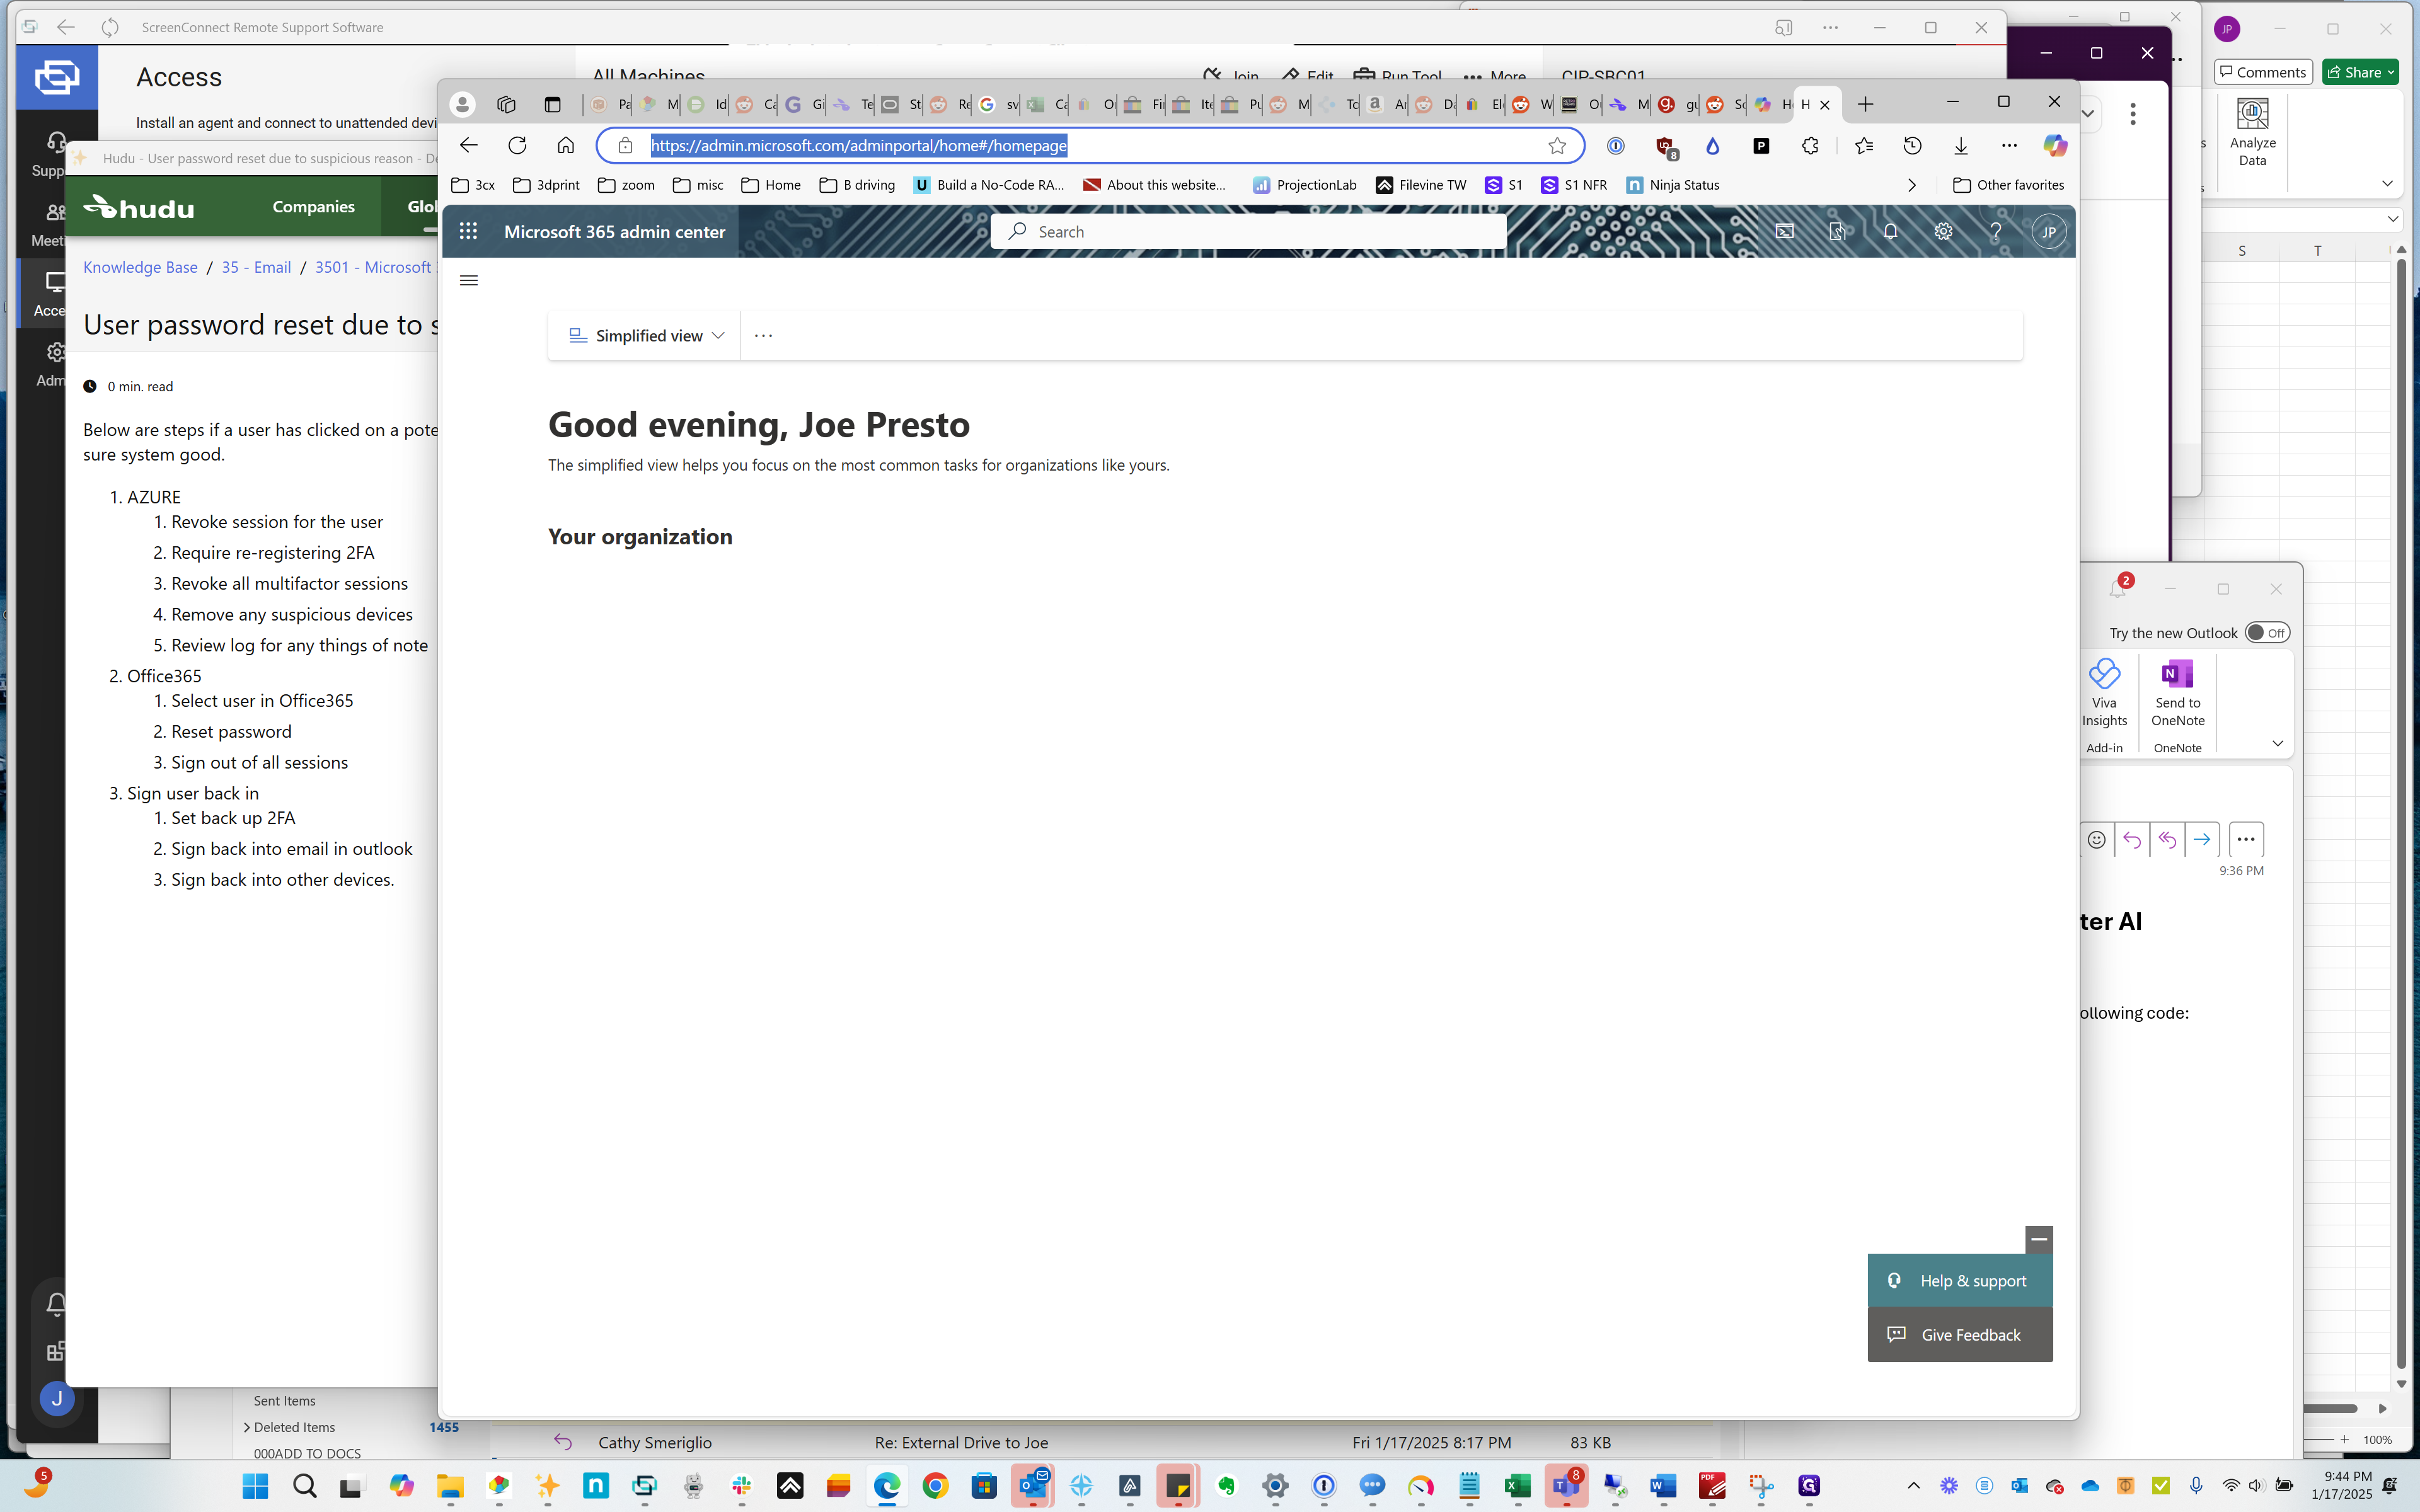Screen dimensions: 2420x1512
Task: Expand the Excel formula bar chevron
Action: [x=2392, y=219]
